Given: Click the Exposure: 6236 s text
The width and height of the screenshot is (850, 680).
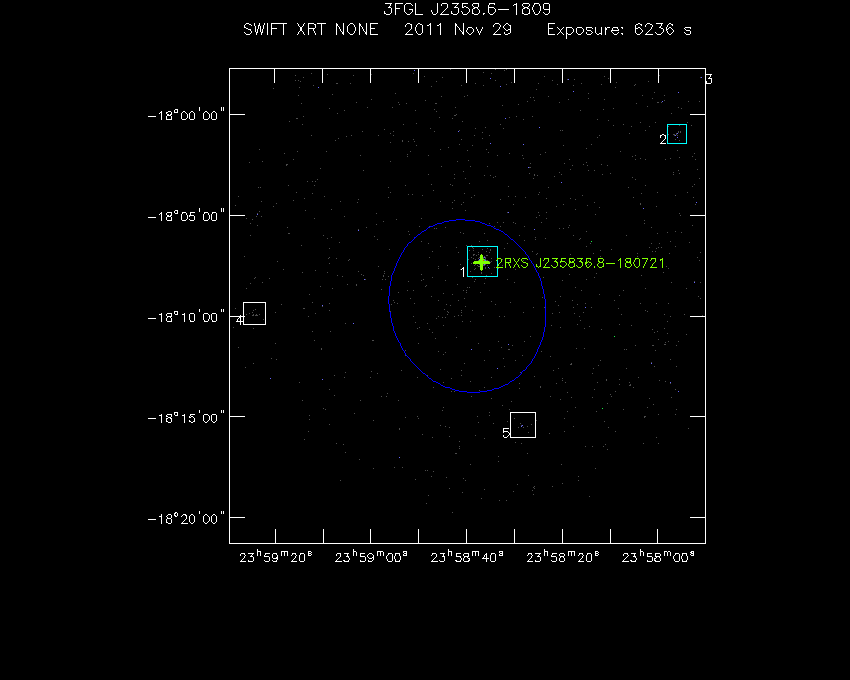Looking at the screenshot, I should point(619,29).
